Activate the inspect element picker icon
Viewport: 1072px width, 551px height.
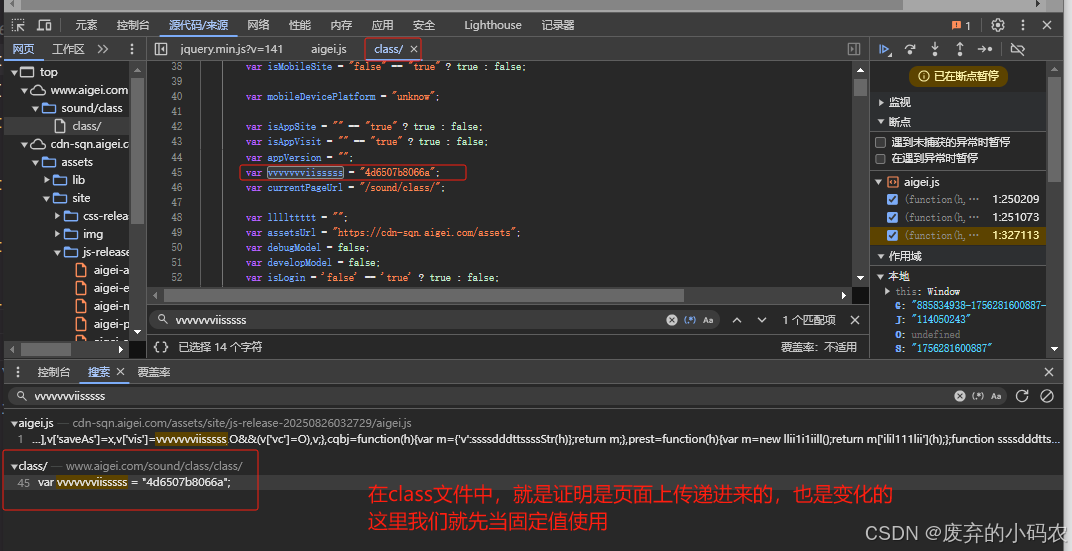point(18,25)
